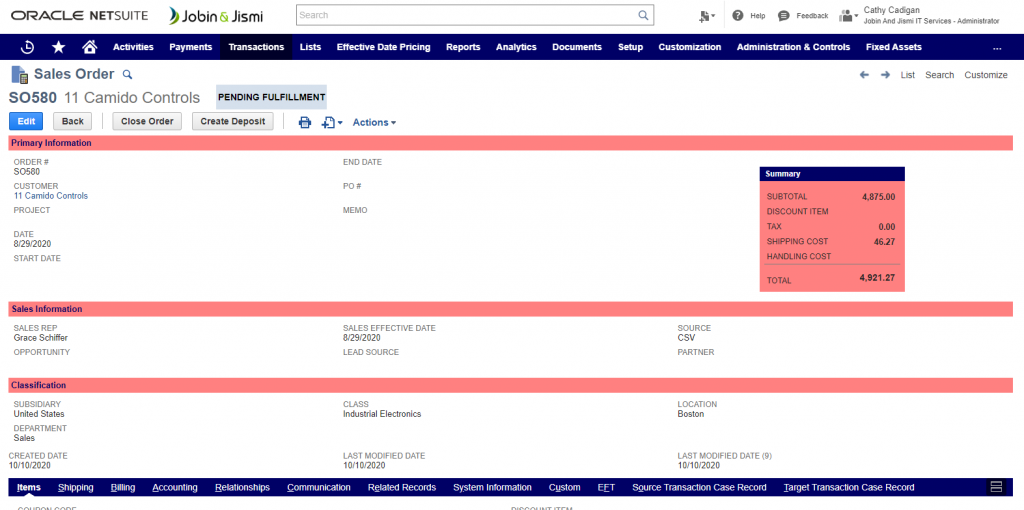Switch to the Accounting subtab
The image size is (1024, 510).
175,487
